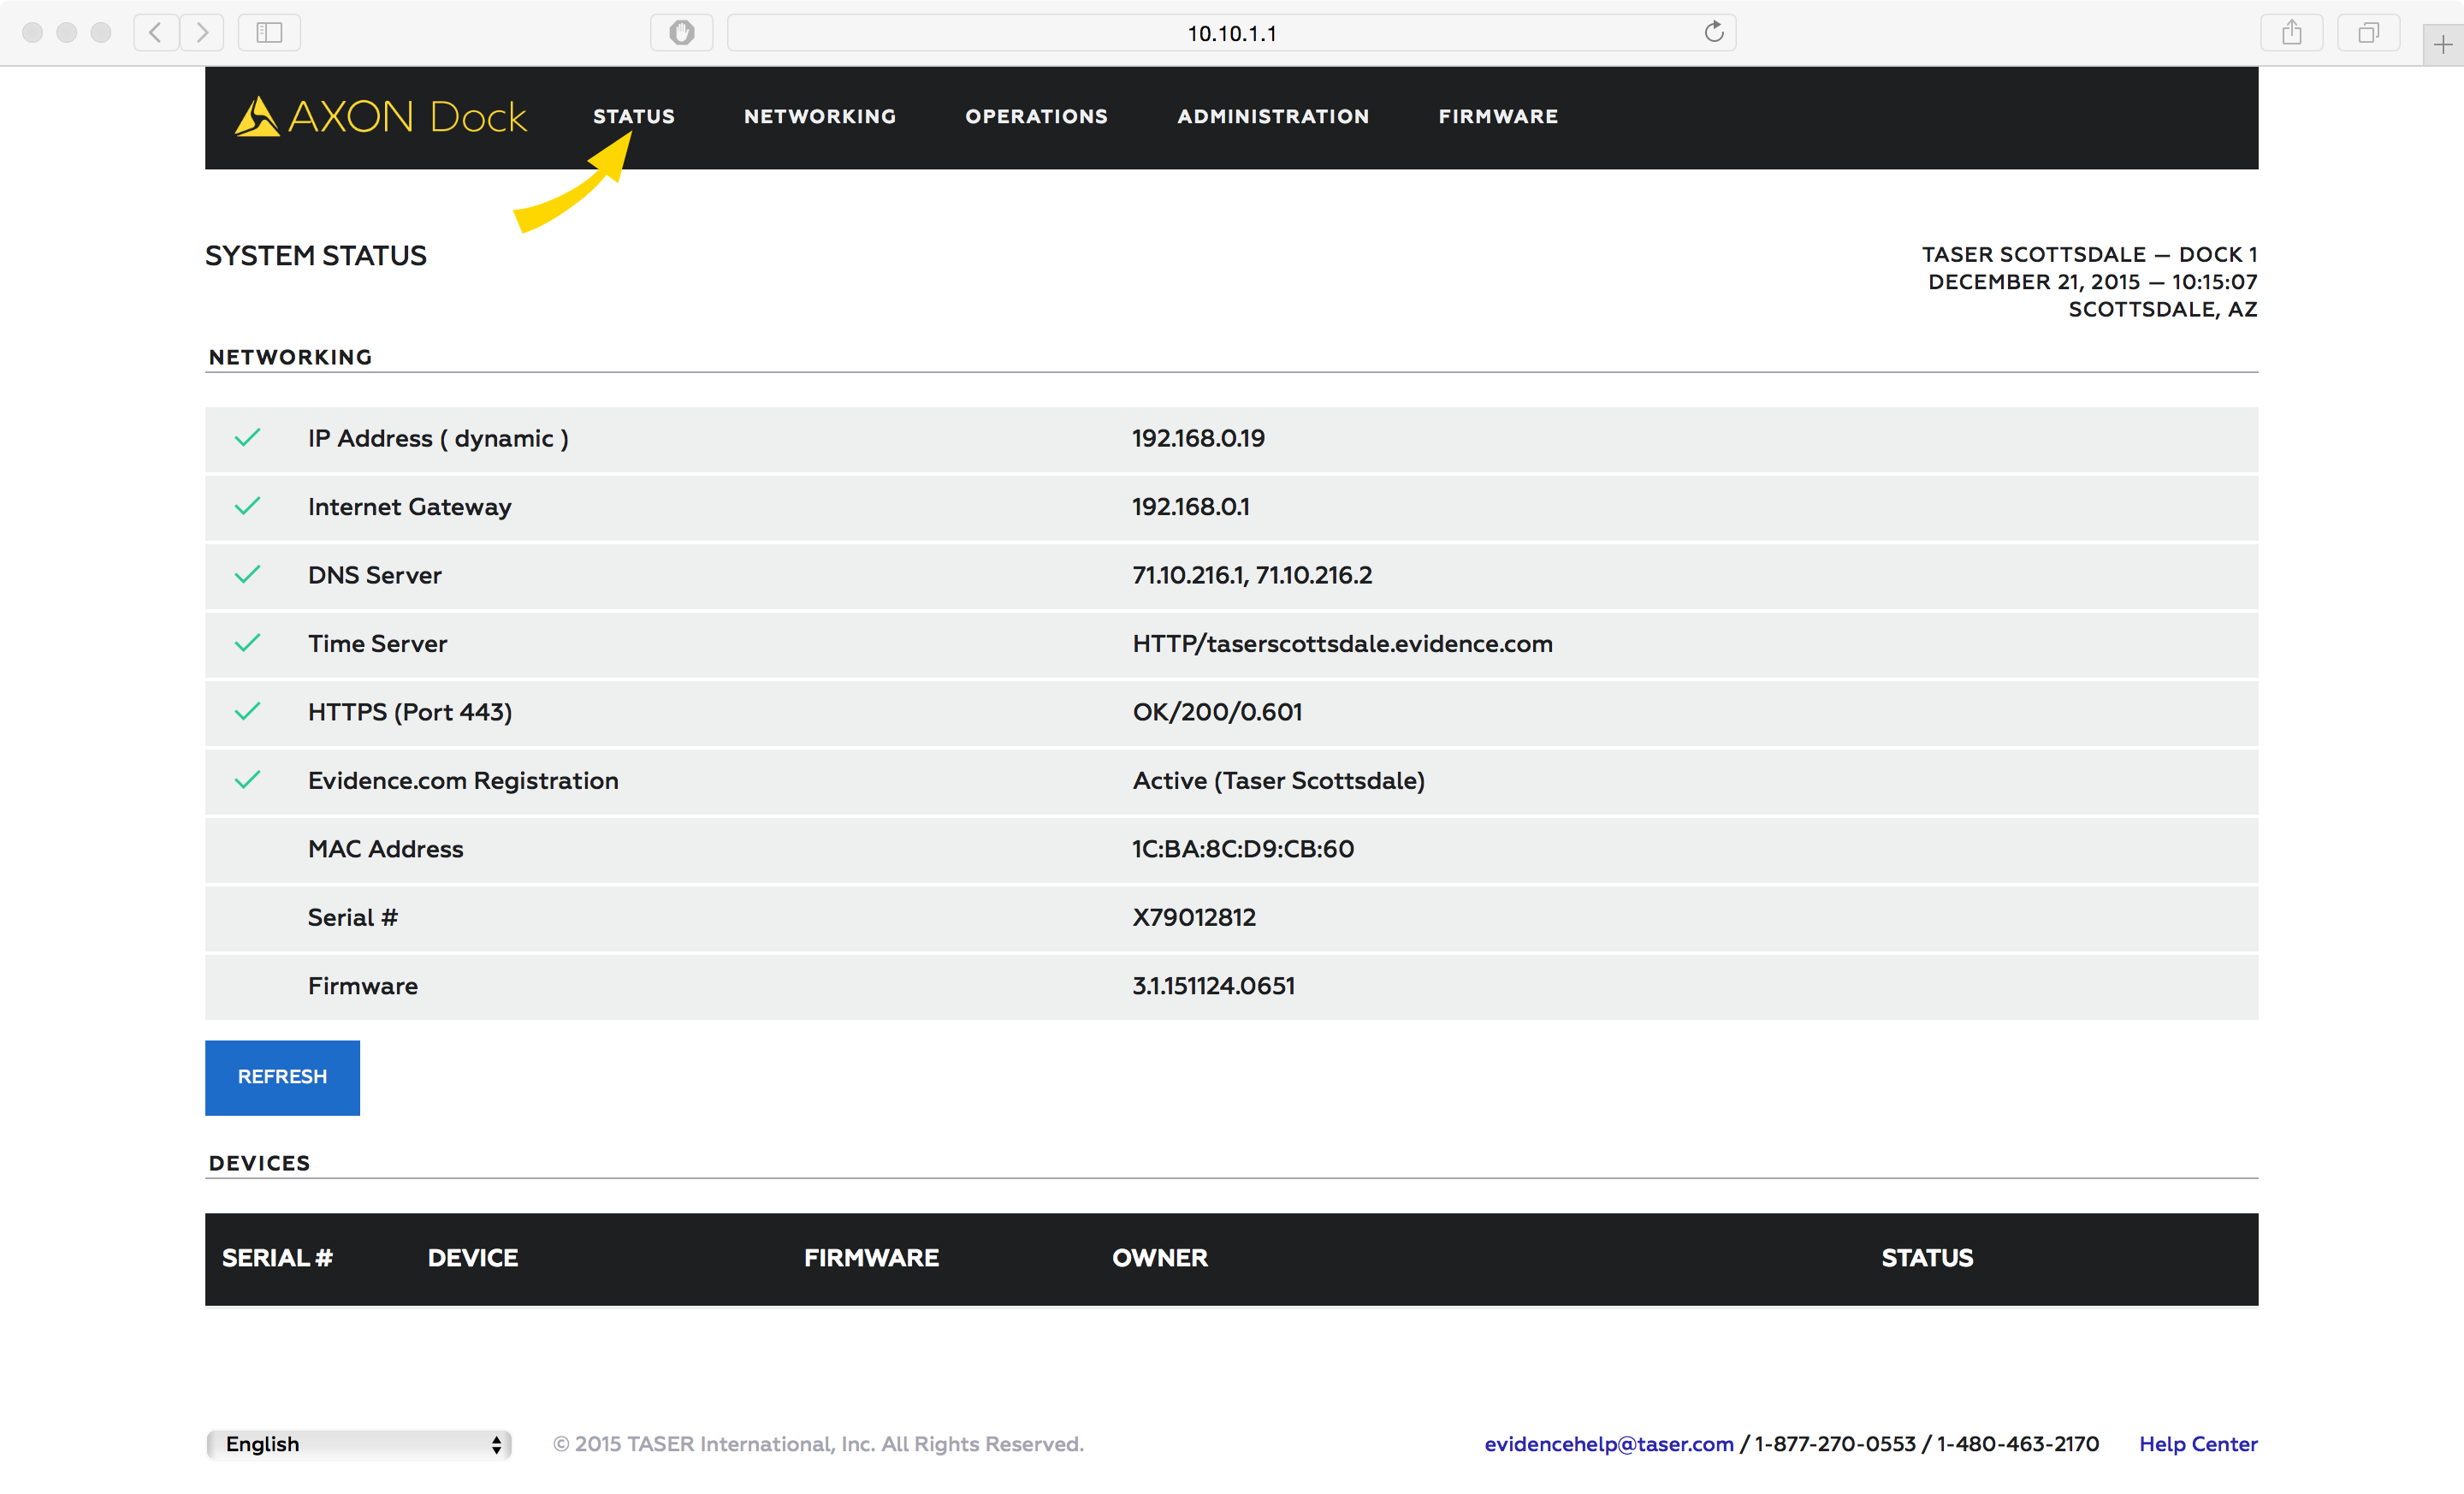Open the Networking menu tab
Image resolution: width=2464 pixels, height=1494 pixels.
click(820, 117)
